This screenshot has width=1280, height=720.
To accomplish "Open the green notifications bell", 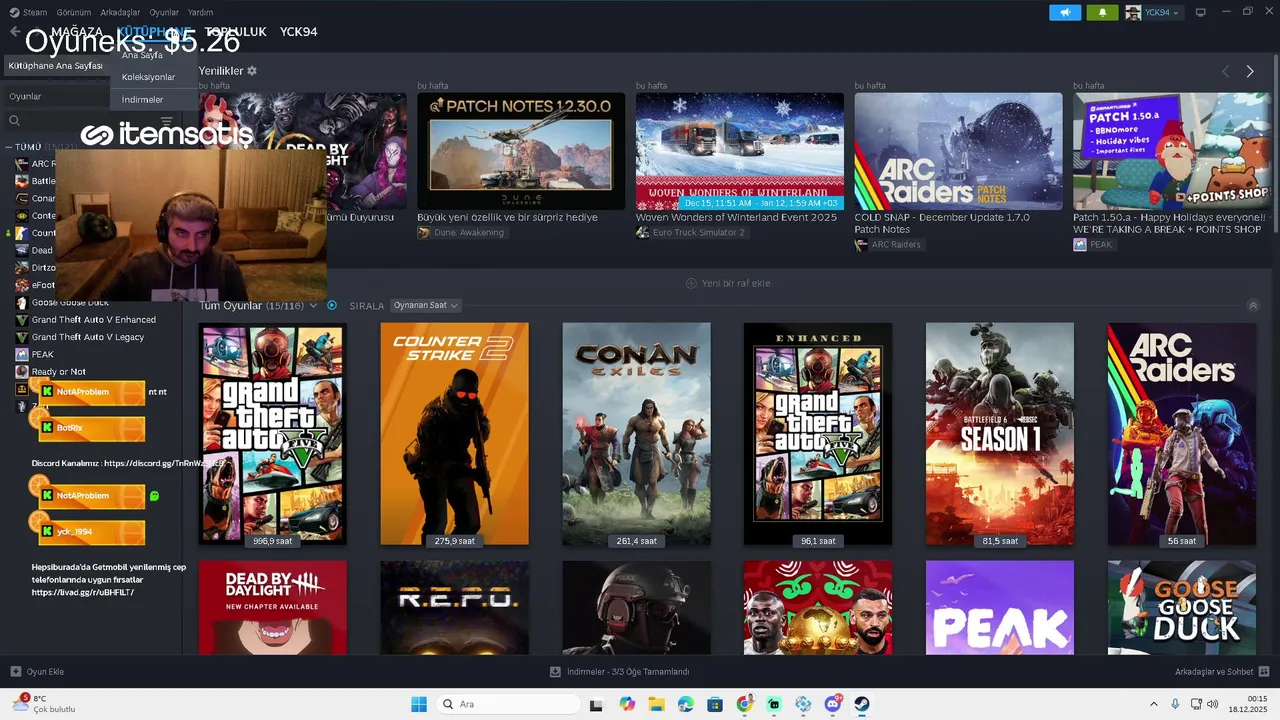I will (1102, 13).
